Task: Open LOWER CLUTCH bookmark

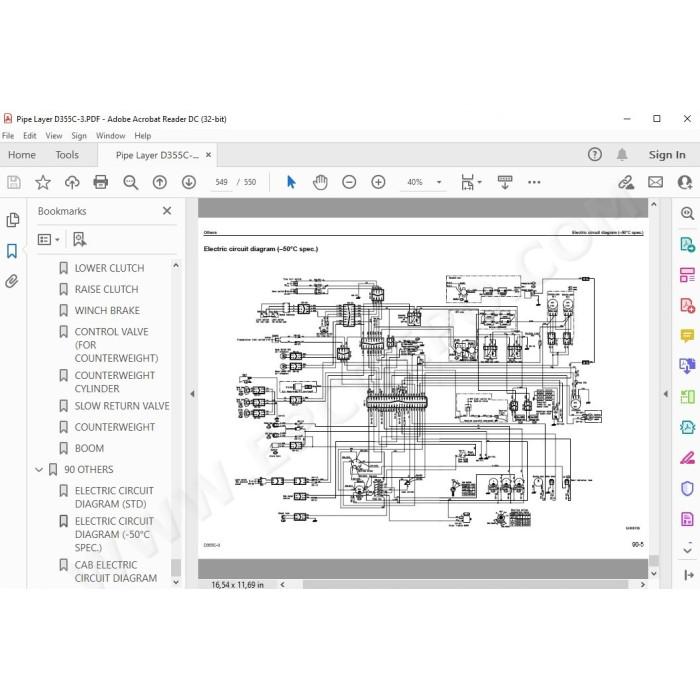Action: (109, 268)
